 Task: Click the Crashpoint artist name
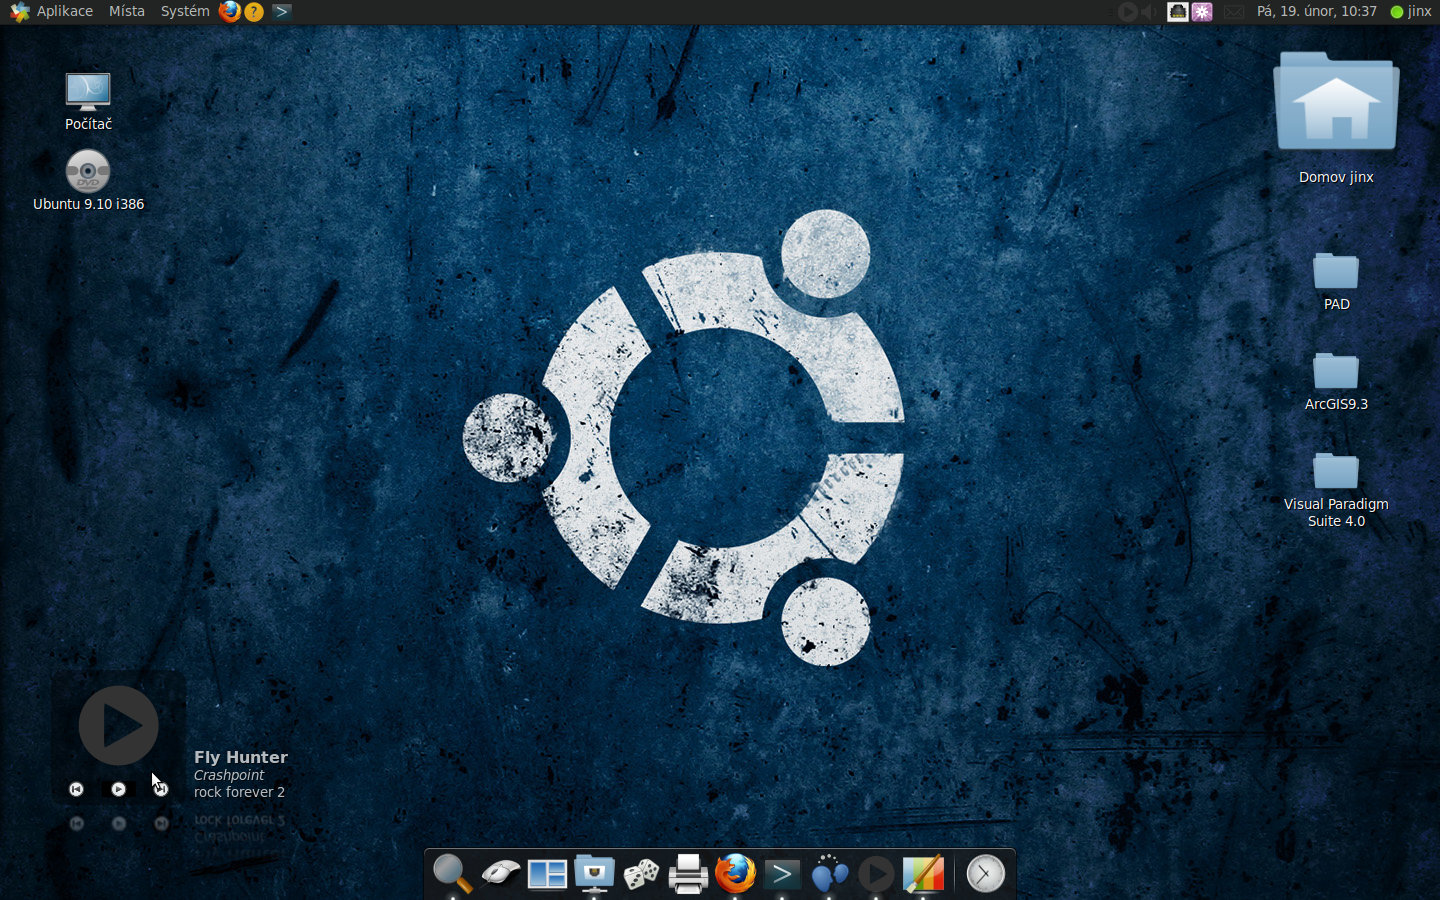tap(229, 775)
